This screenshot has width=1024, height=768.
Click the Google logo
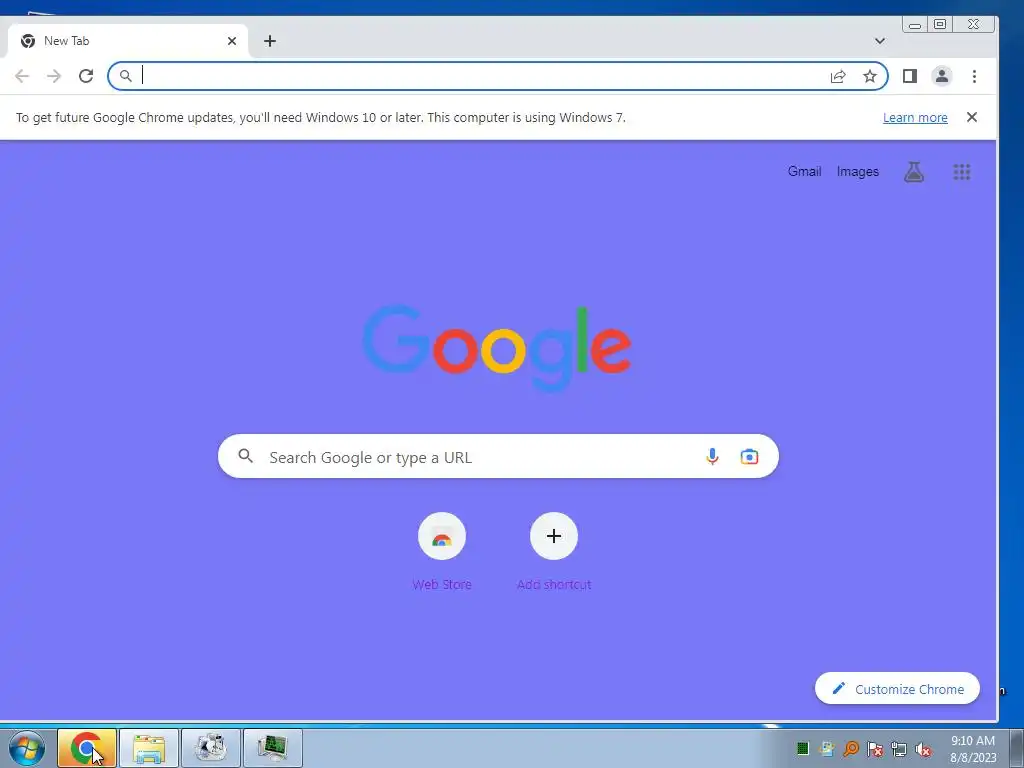(497, 348)
